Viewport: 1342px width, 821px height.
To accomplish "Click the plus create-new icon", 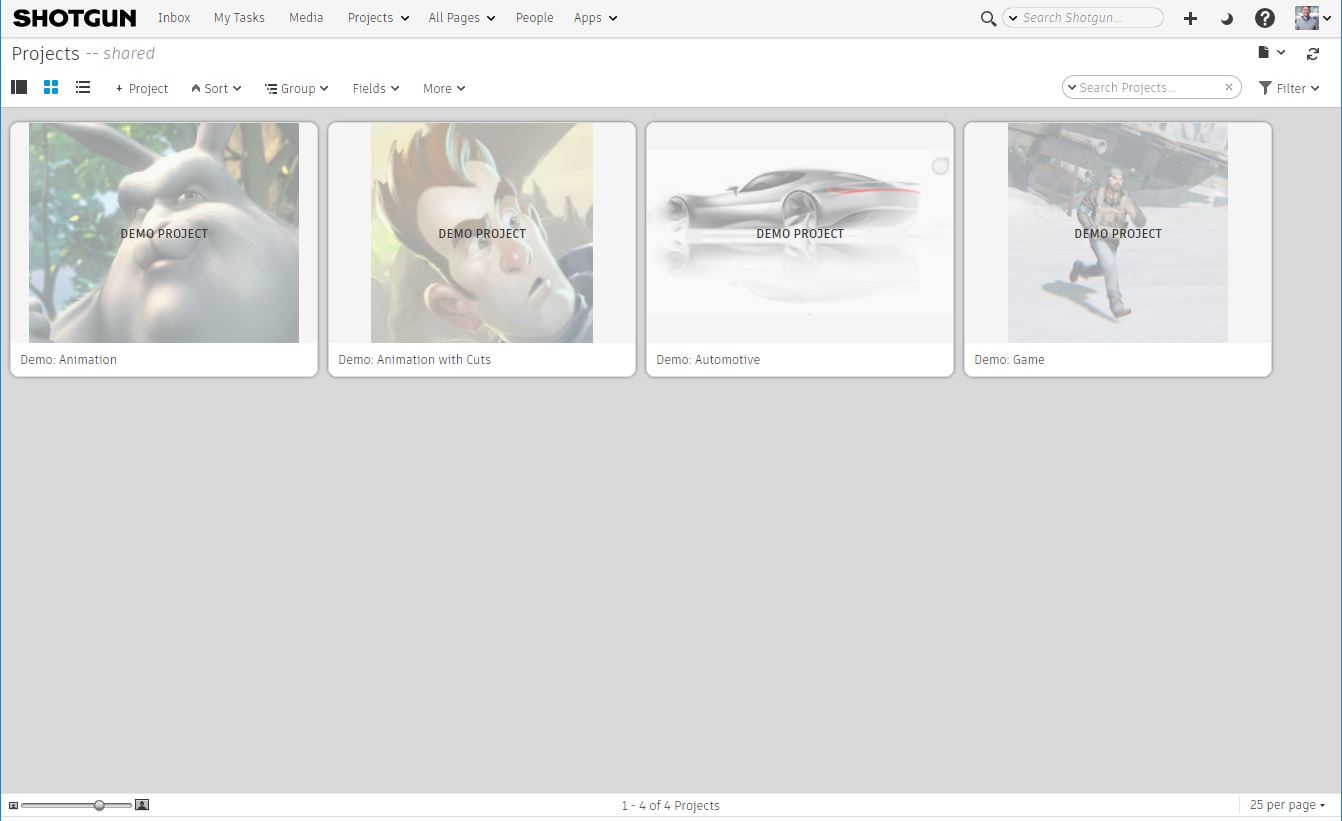I will 1190,18.
